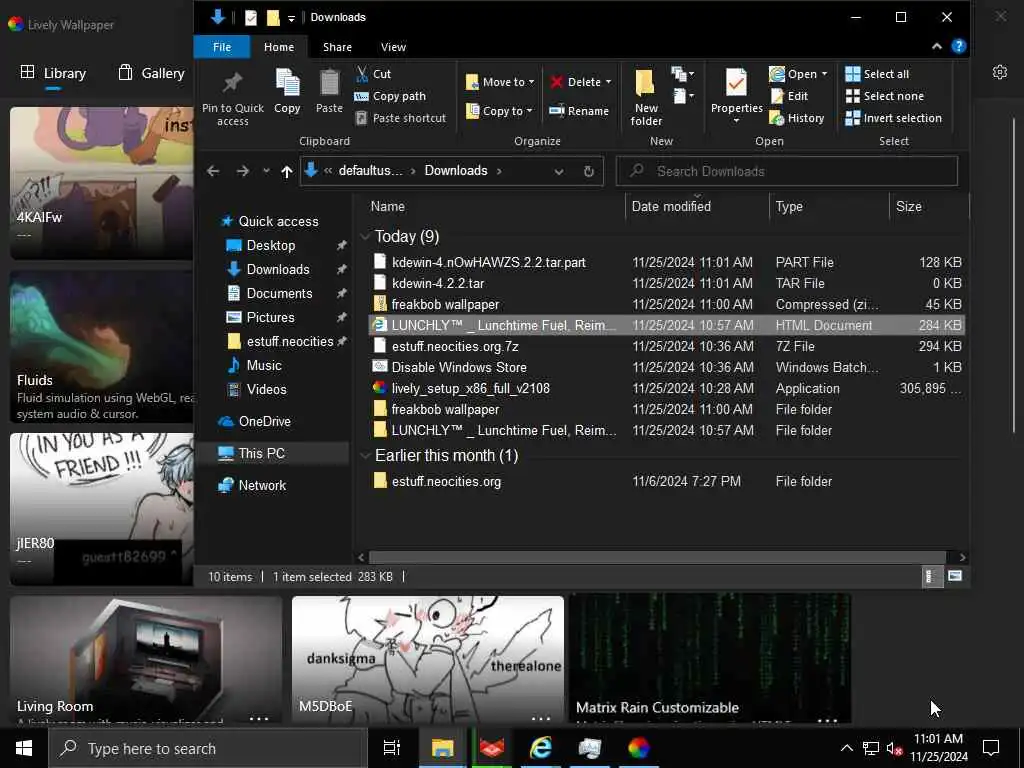Screen dimensions: 1024x768
Task: Show hidden system tray icons
Action: coord(846,748)
